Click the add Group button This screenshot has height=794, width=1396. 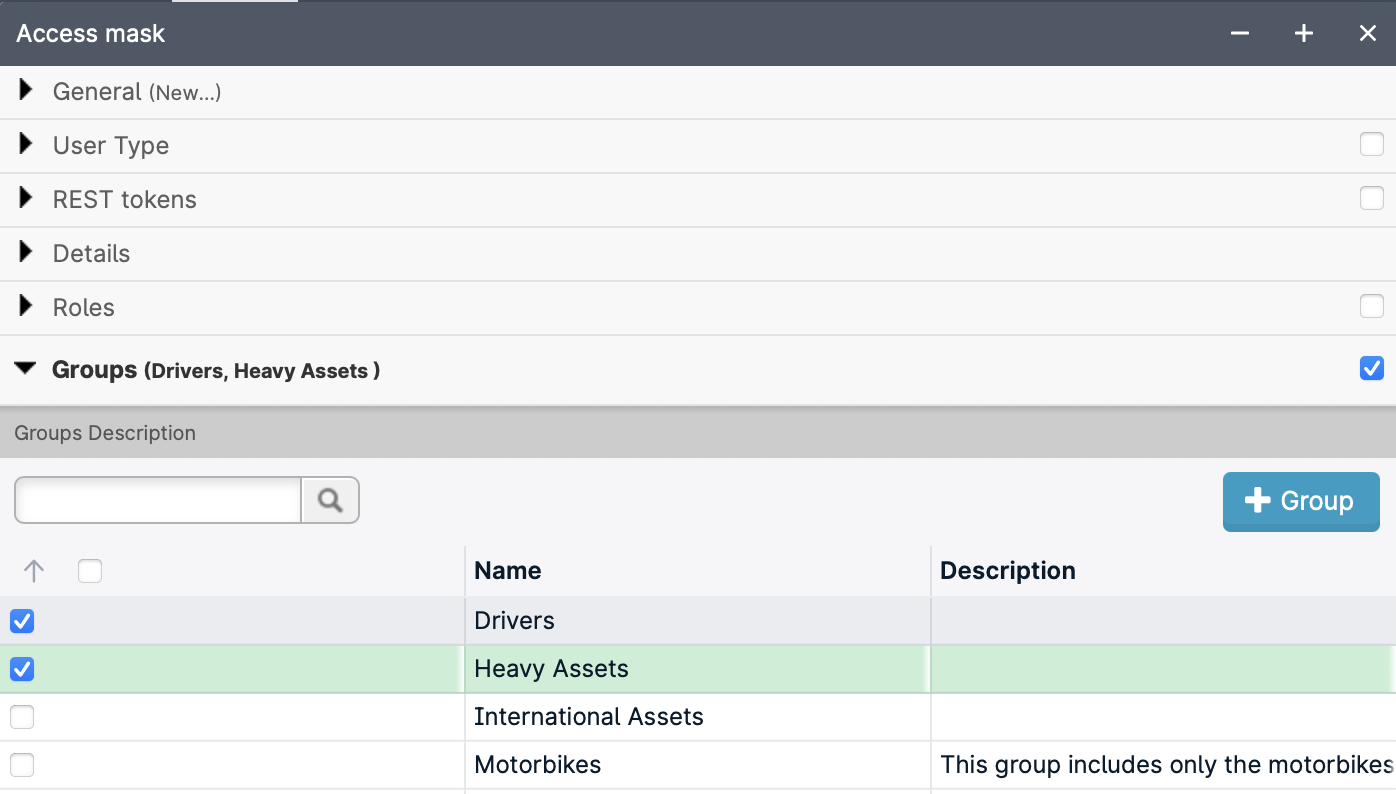pyautogui.click(x=1300, y=501)
